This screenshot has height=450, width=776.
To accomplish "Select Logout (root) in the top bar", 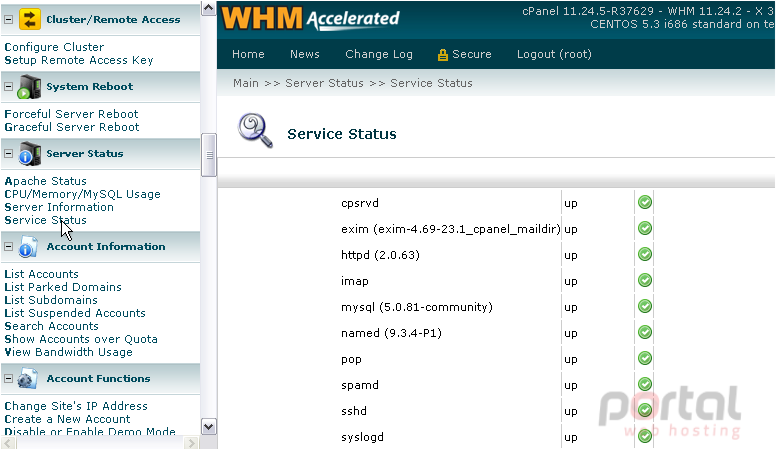I will pyautogui.click(x=554, y=54).
